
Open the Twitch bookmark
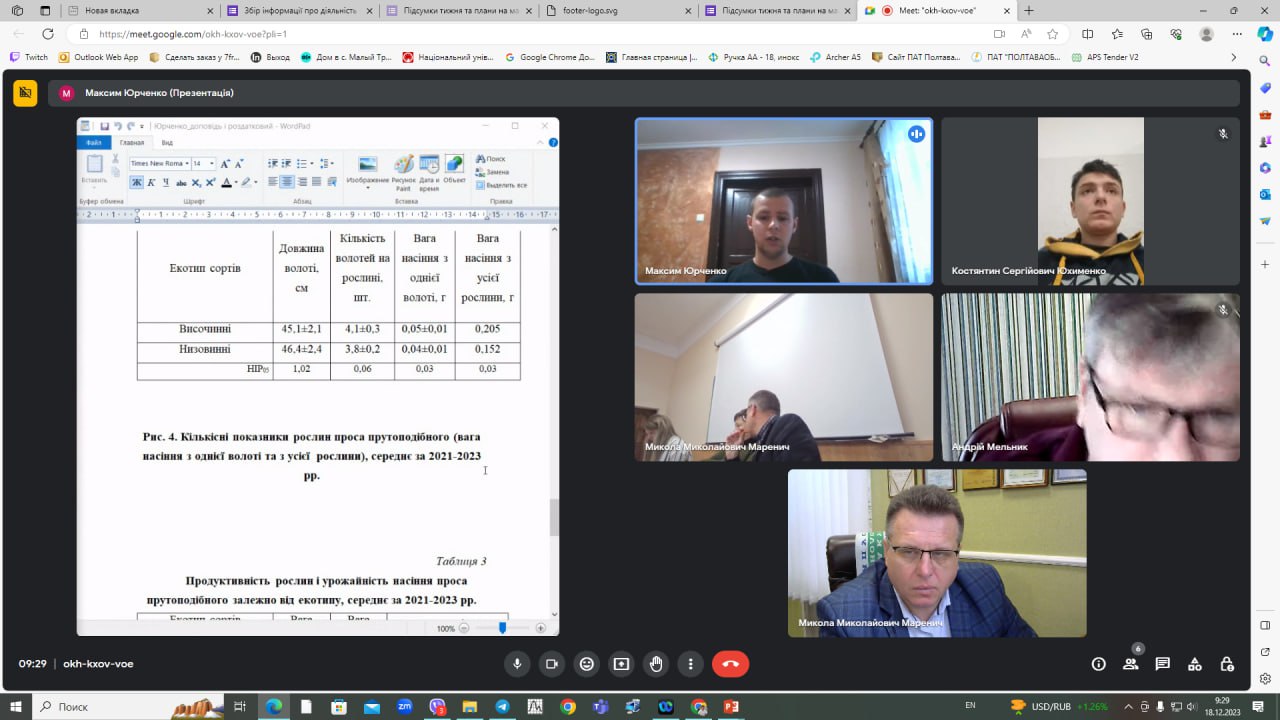(x=28, y=57)
